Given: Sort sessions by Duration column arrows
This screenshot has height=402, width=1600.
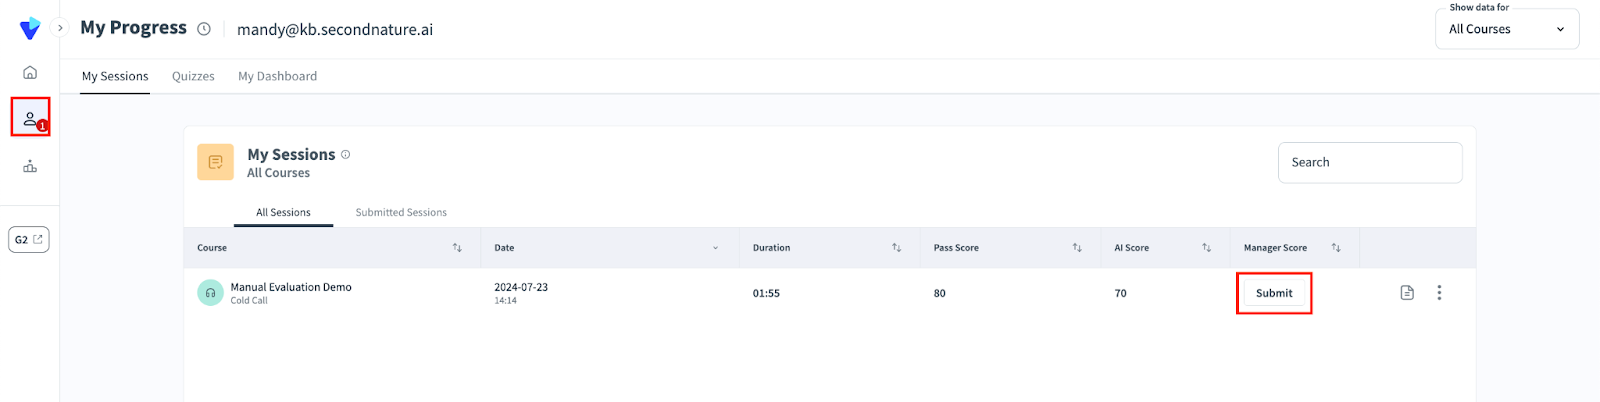Looking at the screenshot, I should click(x=897, y=248).
